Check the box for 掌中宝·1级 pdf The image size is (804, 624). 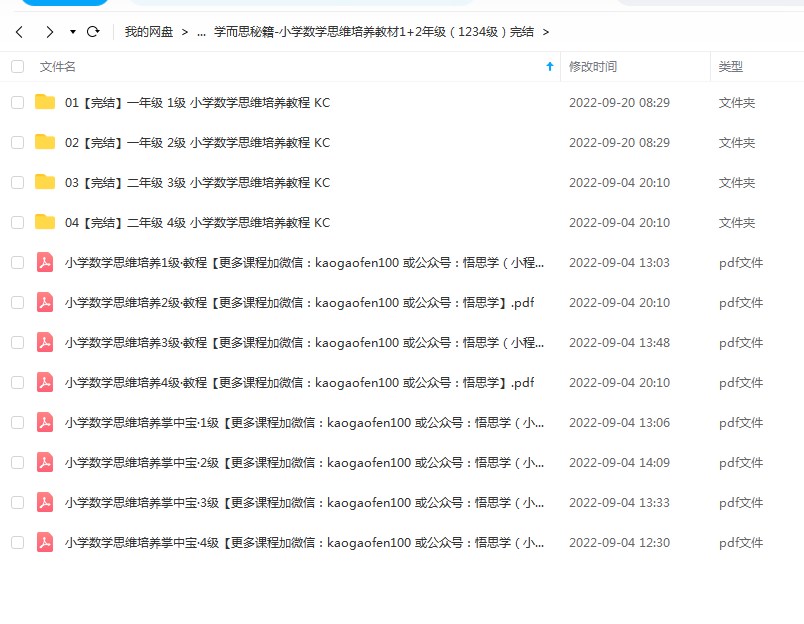pos(17,422)
